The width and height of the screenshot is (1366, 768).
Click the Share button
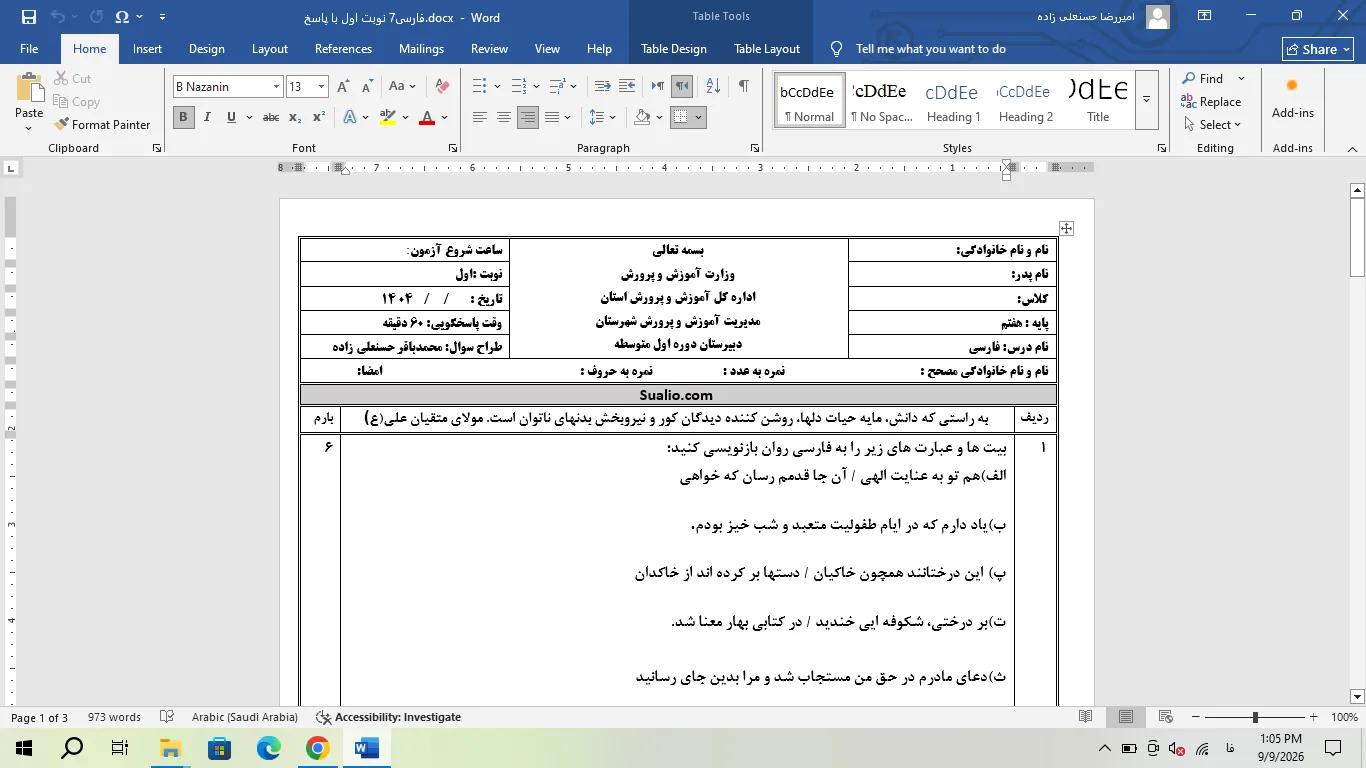[x=1318, y=49]
